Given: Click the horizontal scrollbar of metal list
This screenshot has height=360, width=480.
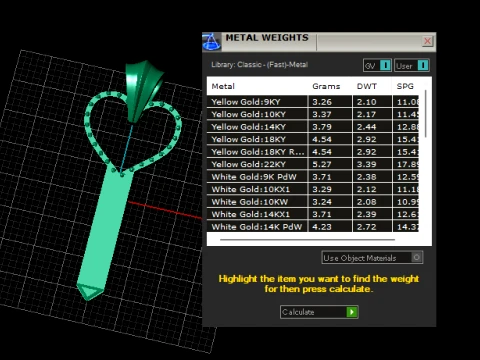Looking at the screenshot, I should [x=307, y=239].
